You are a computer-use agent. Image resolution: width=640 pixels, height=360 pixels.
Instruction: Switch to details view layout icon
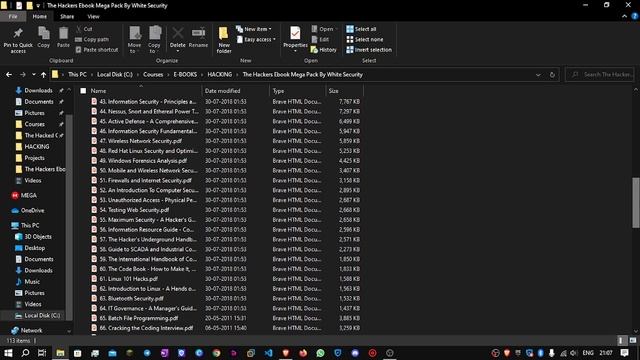[622, 340]
